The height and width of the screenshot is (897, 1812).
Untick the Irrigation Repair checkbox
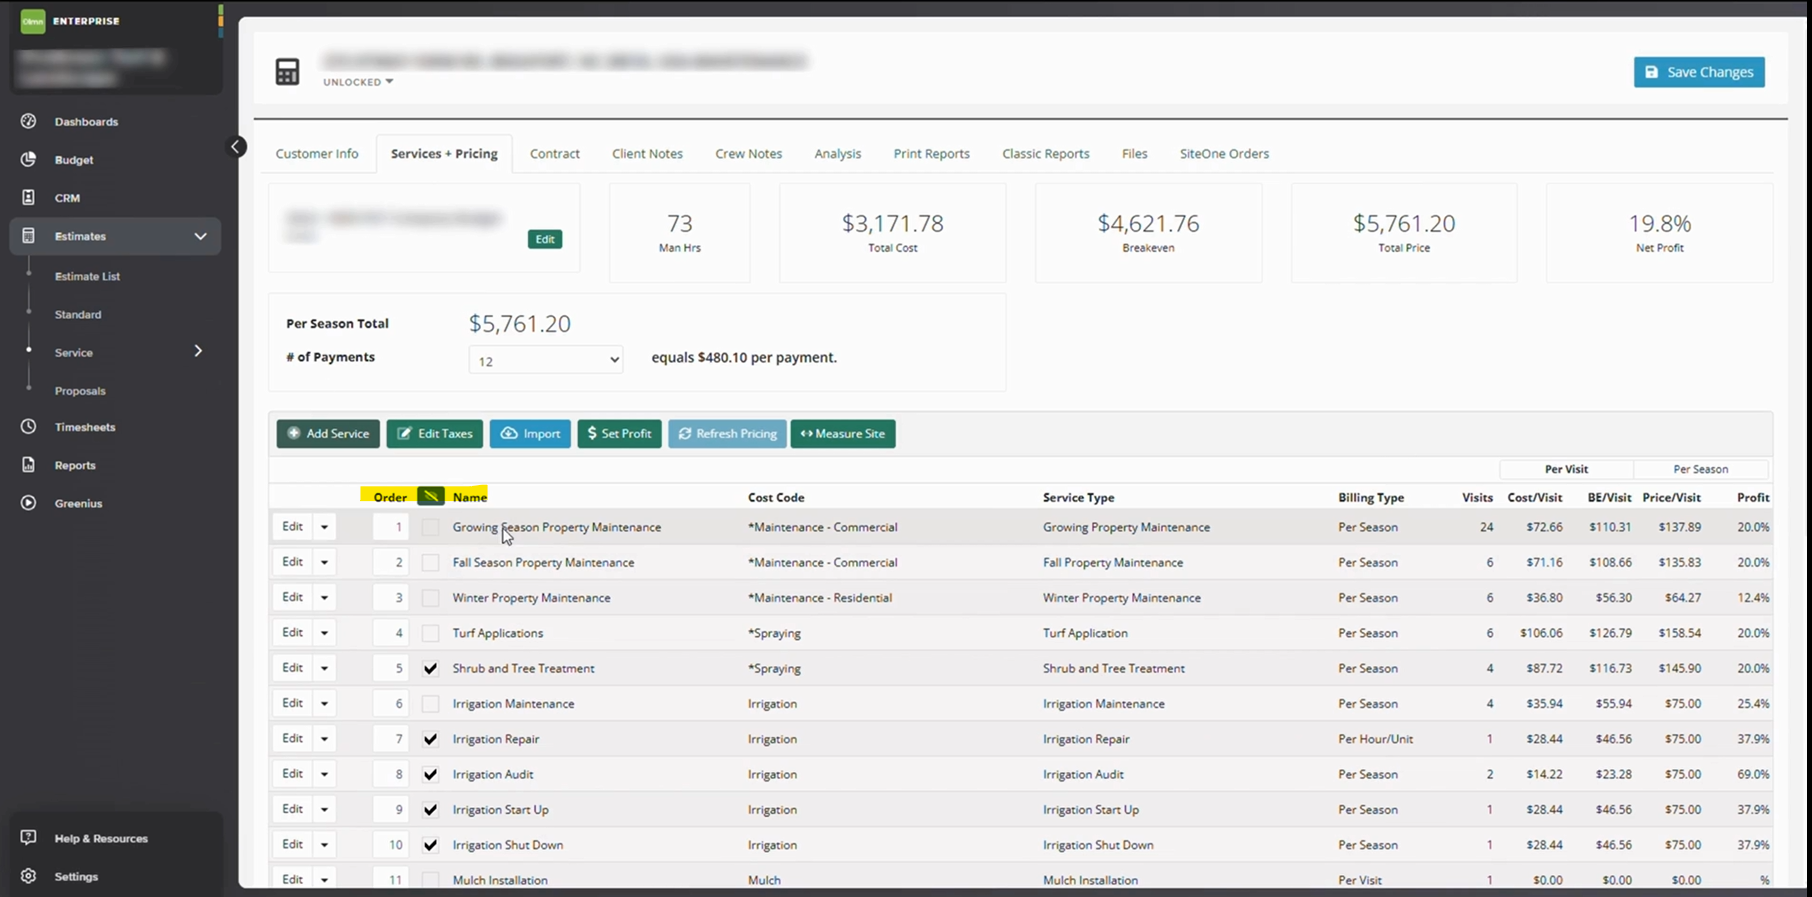[x=430, y=739]
